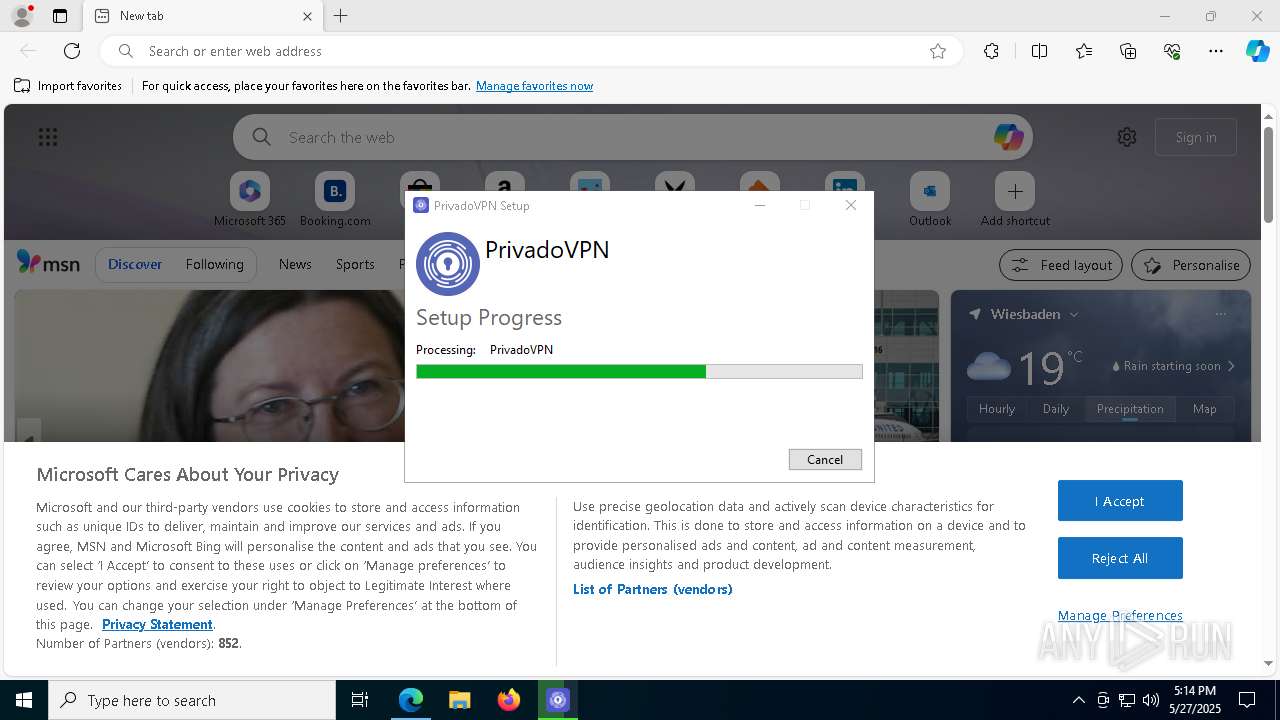Click Rain starting soon alert
This screenshot has width=1280, height=720.
pyautogui.click(x=1174, y=366)
